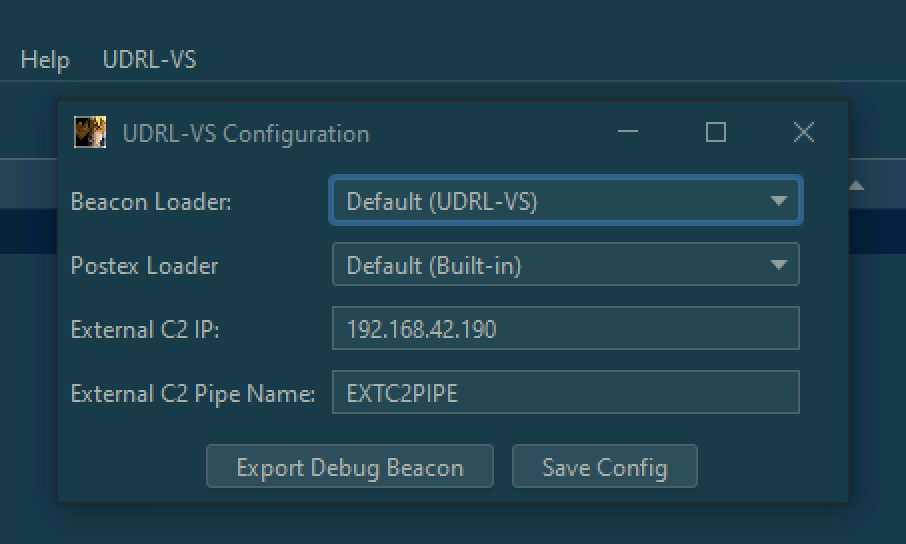Open the Help menu

pos(45,60)
